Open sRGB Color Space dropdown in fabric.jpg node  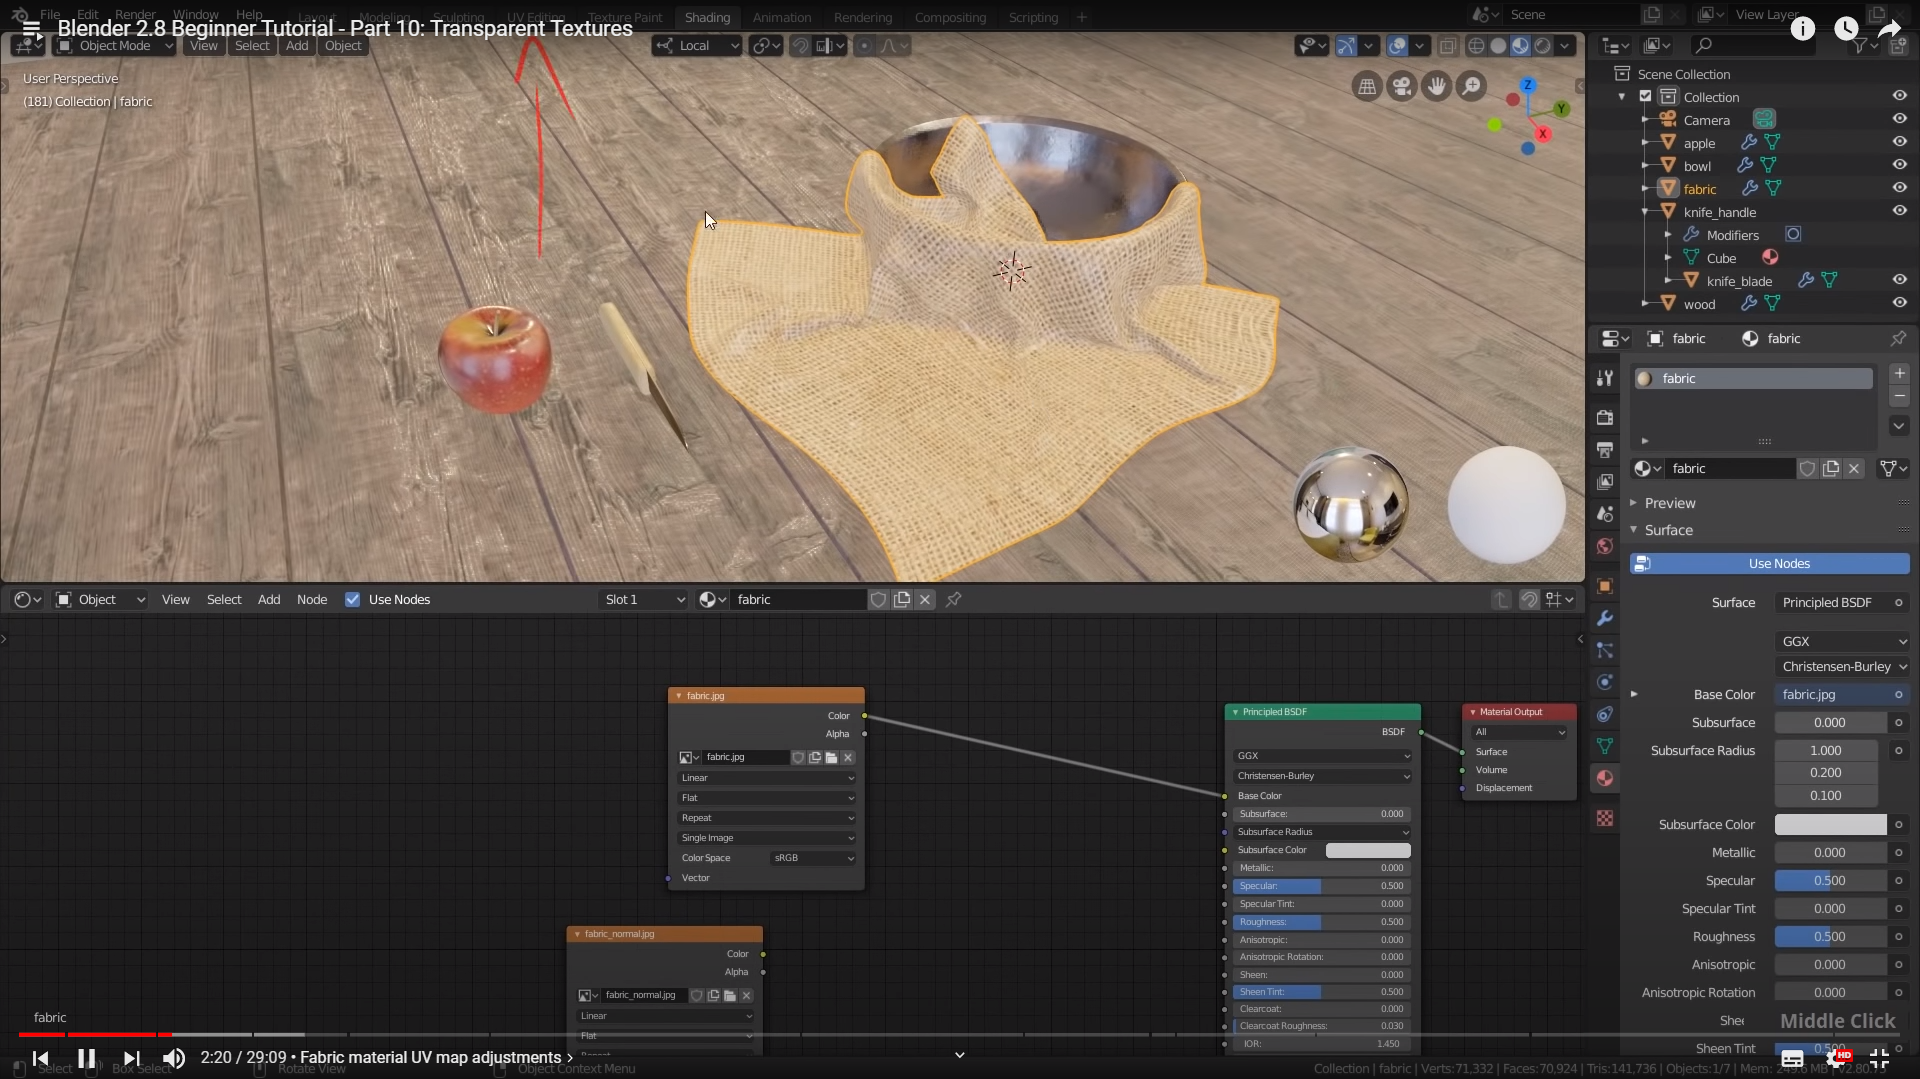click(x=813, y=858)
